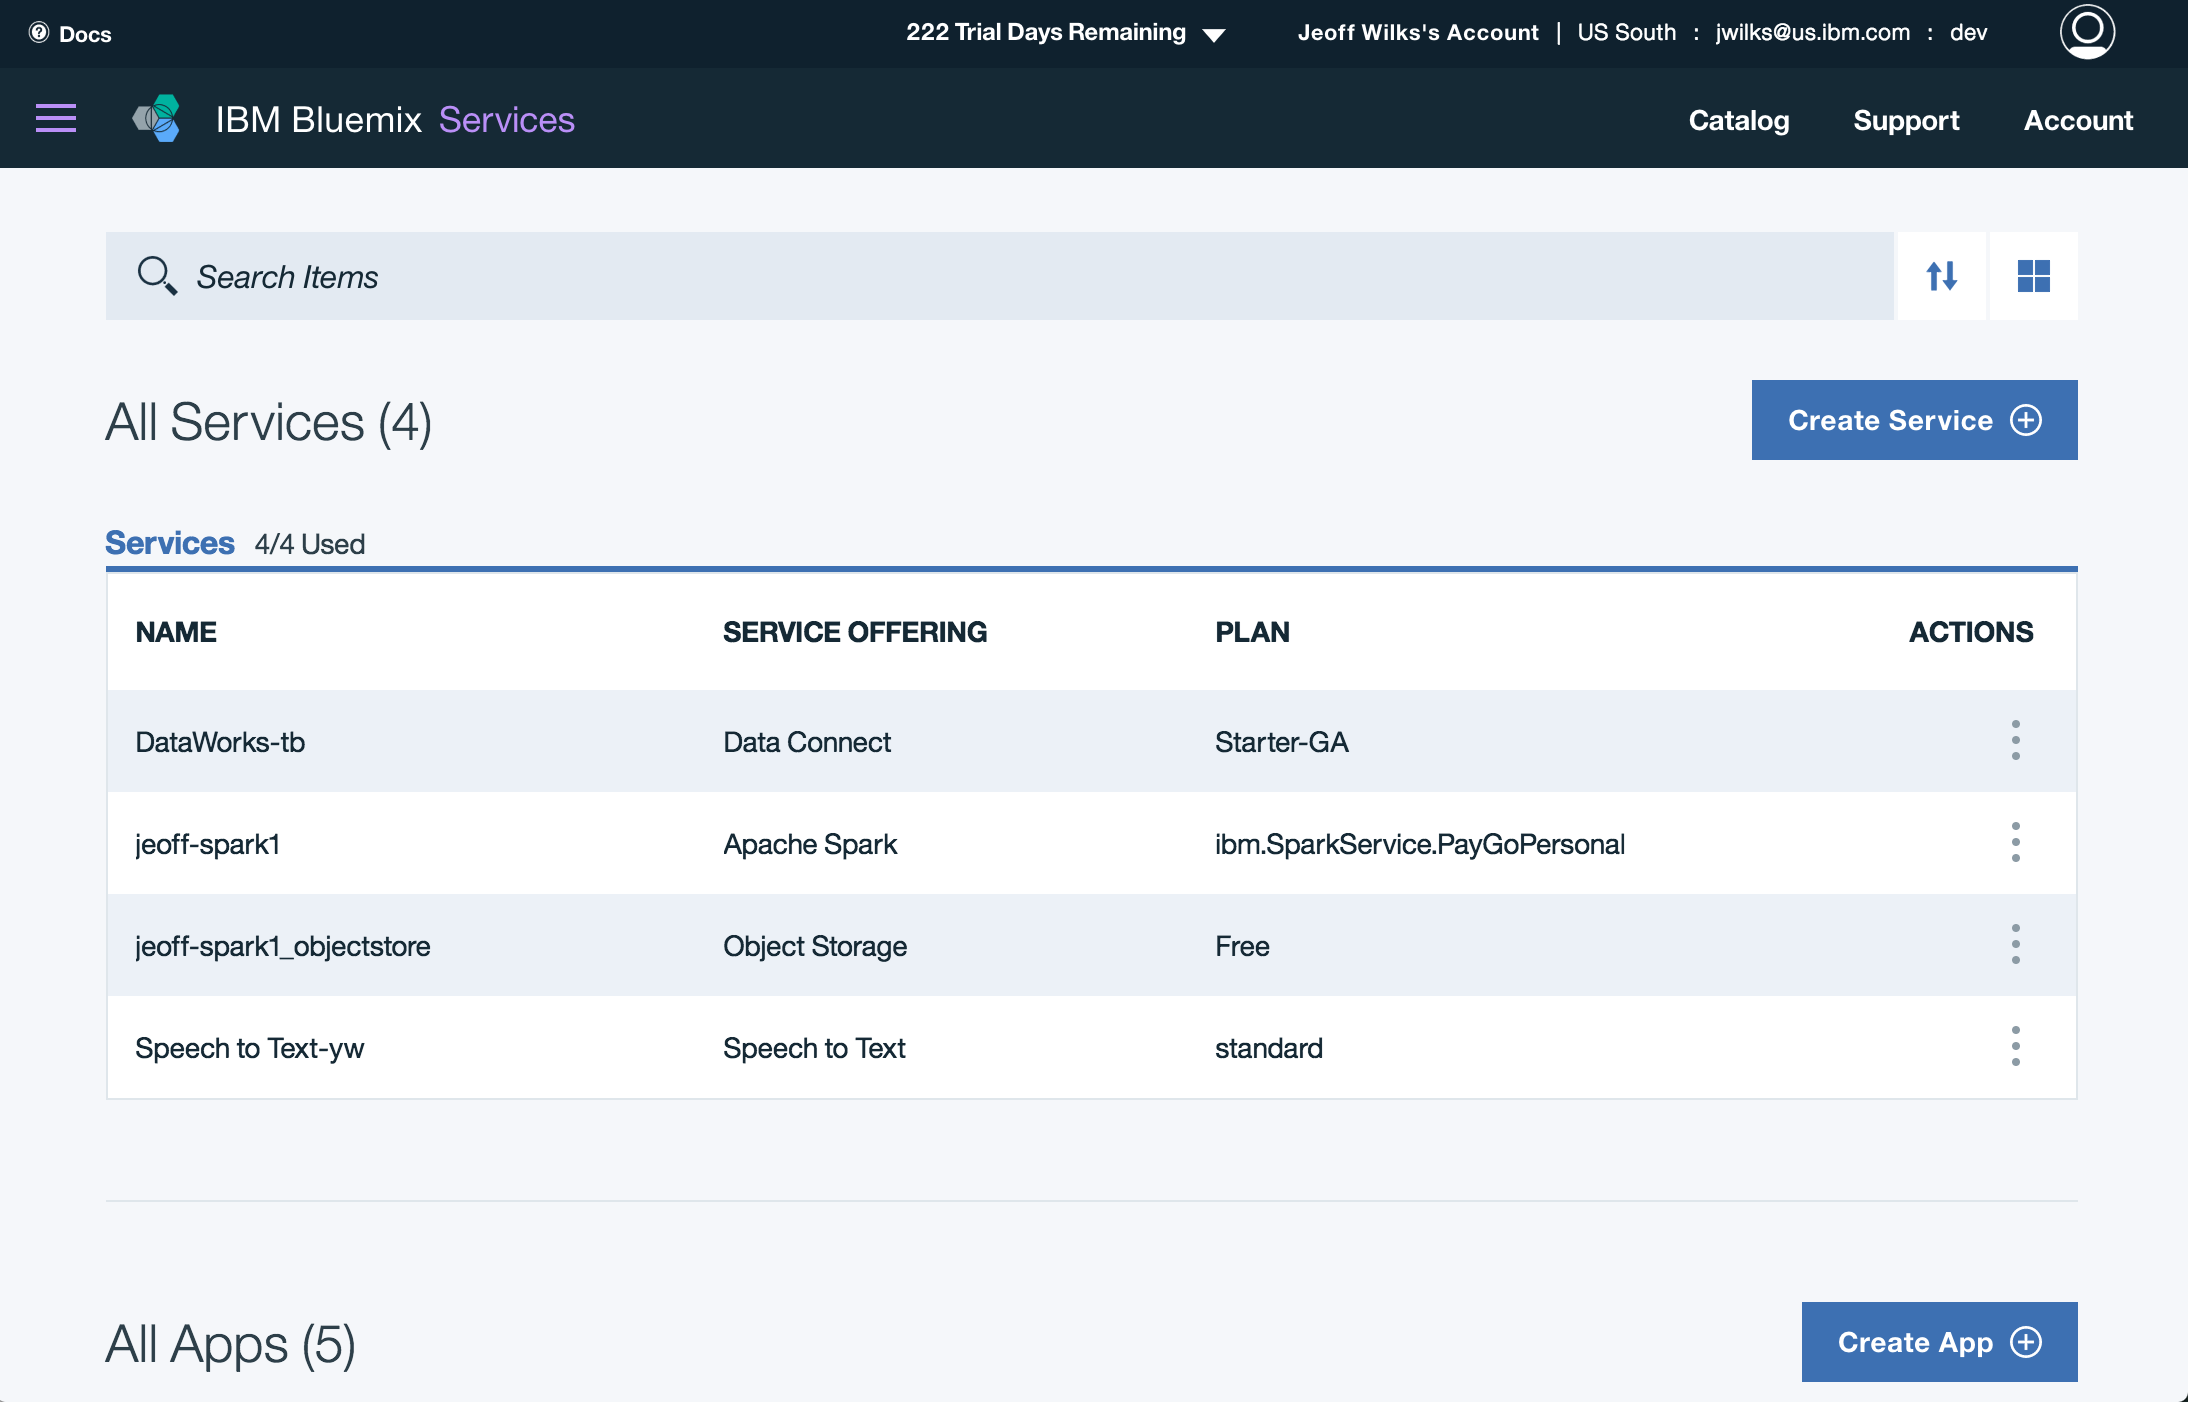This screenshot has width=2188, height=1402.
Task: Open the hamburger navigation menu
Action: coord(56,118)
